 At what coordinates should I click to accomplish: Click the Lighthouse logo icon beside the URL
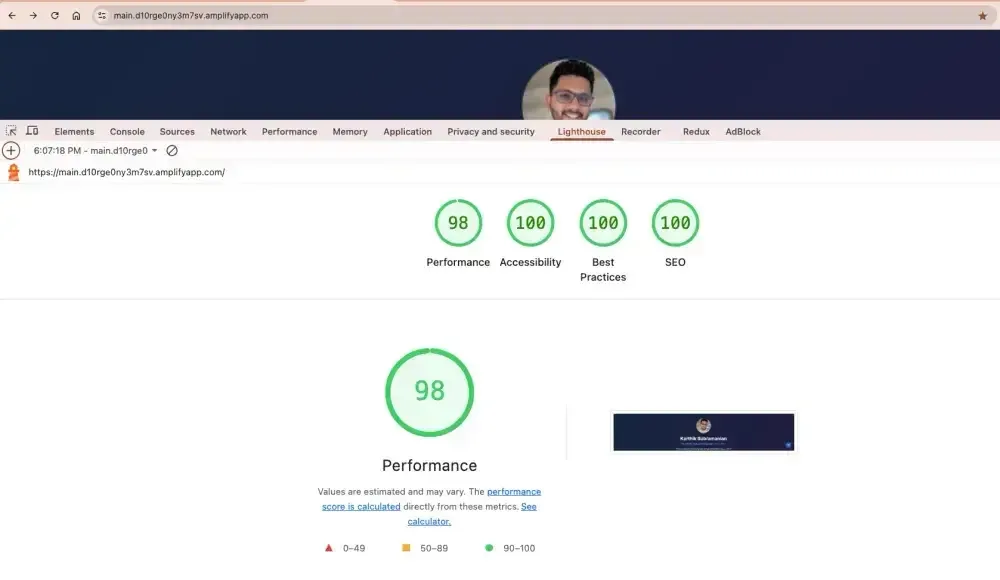[13, 172]
